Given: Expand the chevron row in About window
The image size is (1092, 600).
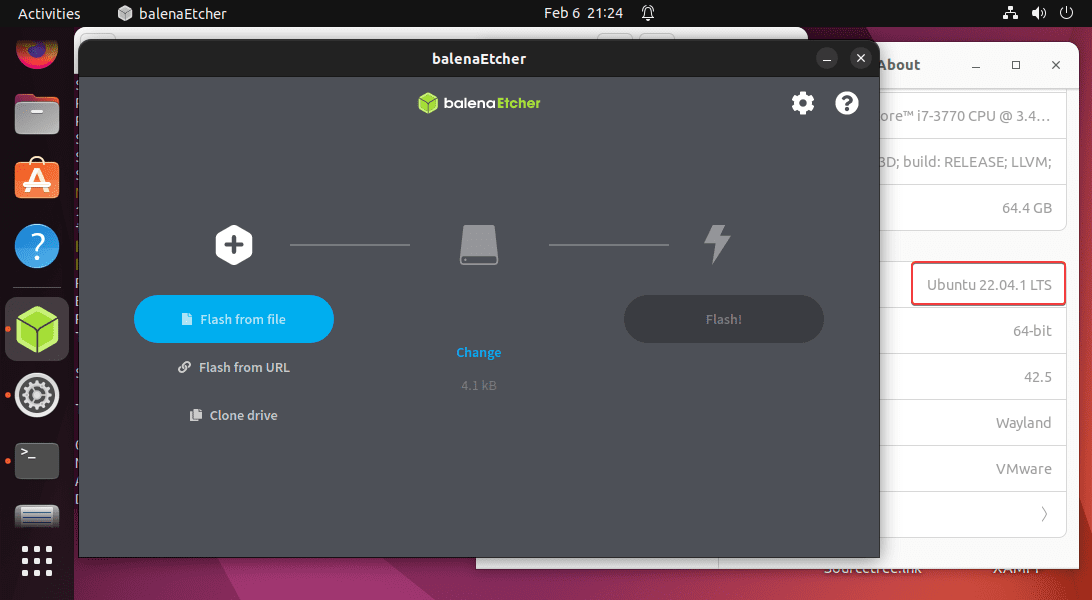Looking at the screenshot, I should (x=1043, y=514).
